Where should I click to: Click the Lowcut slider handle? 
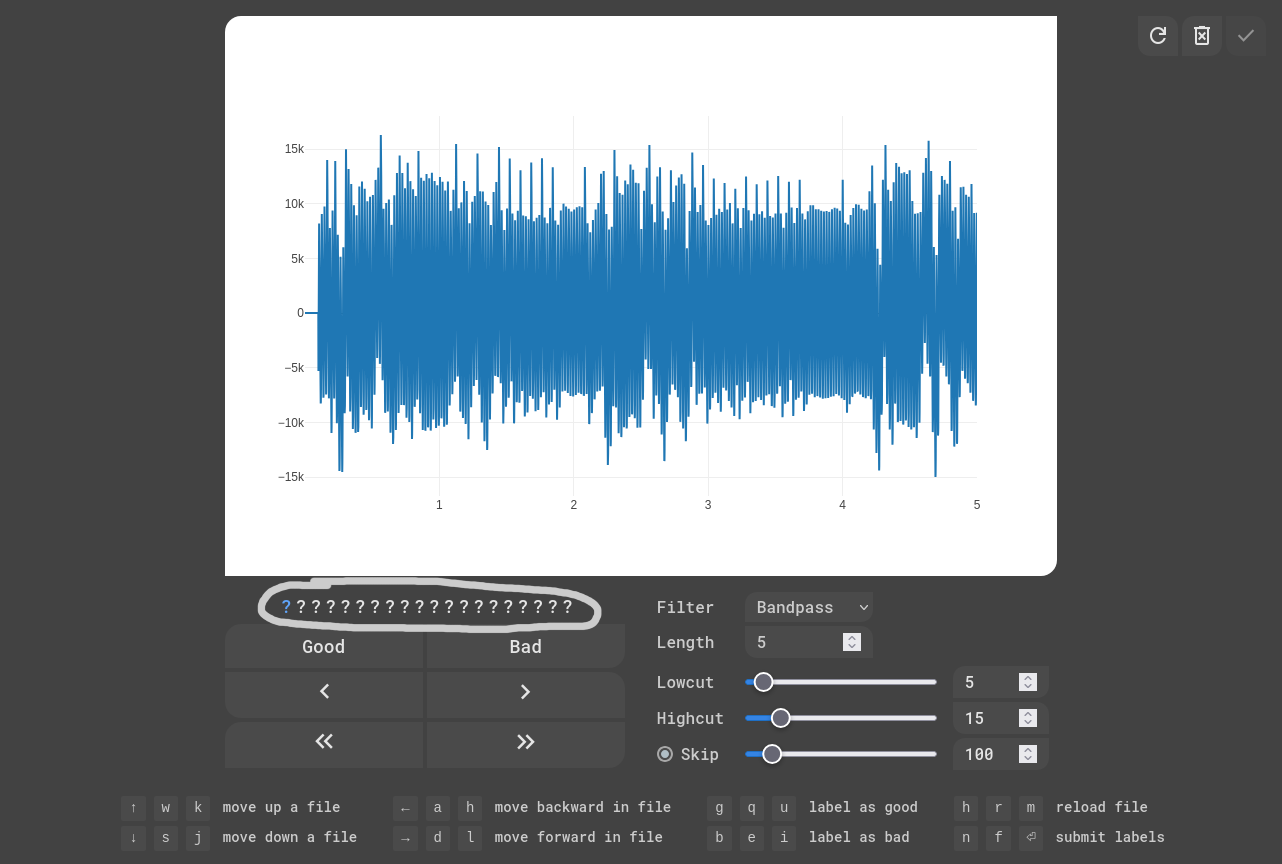pos(763,682)
